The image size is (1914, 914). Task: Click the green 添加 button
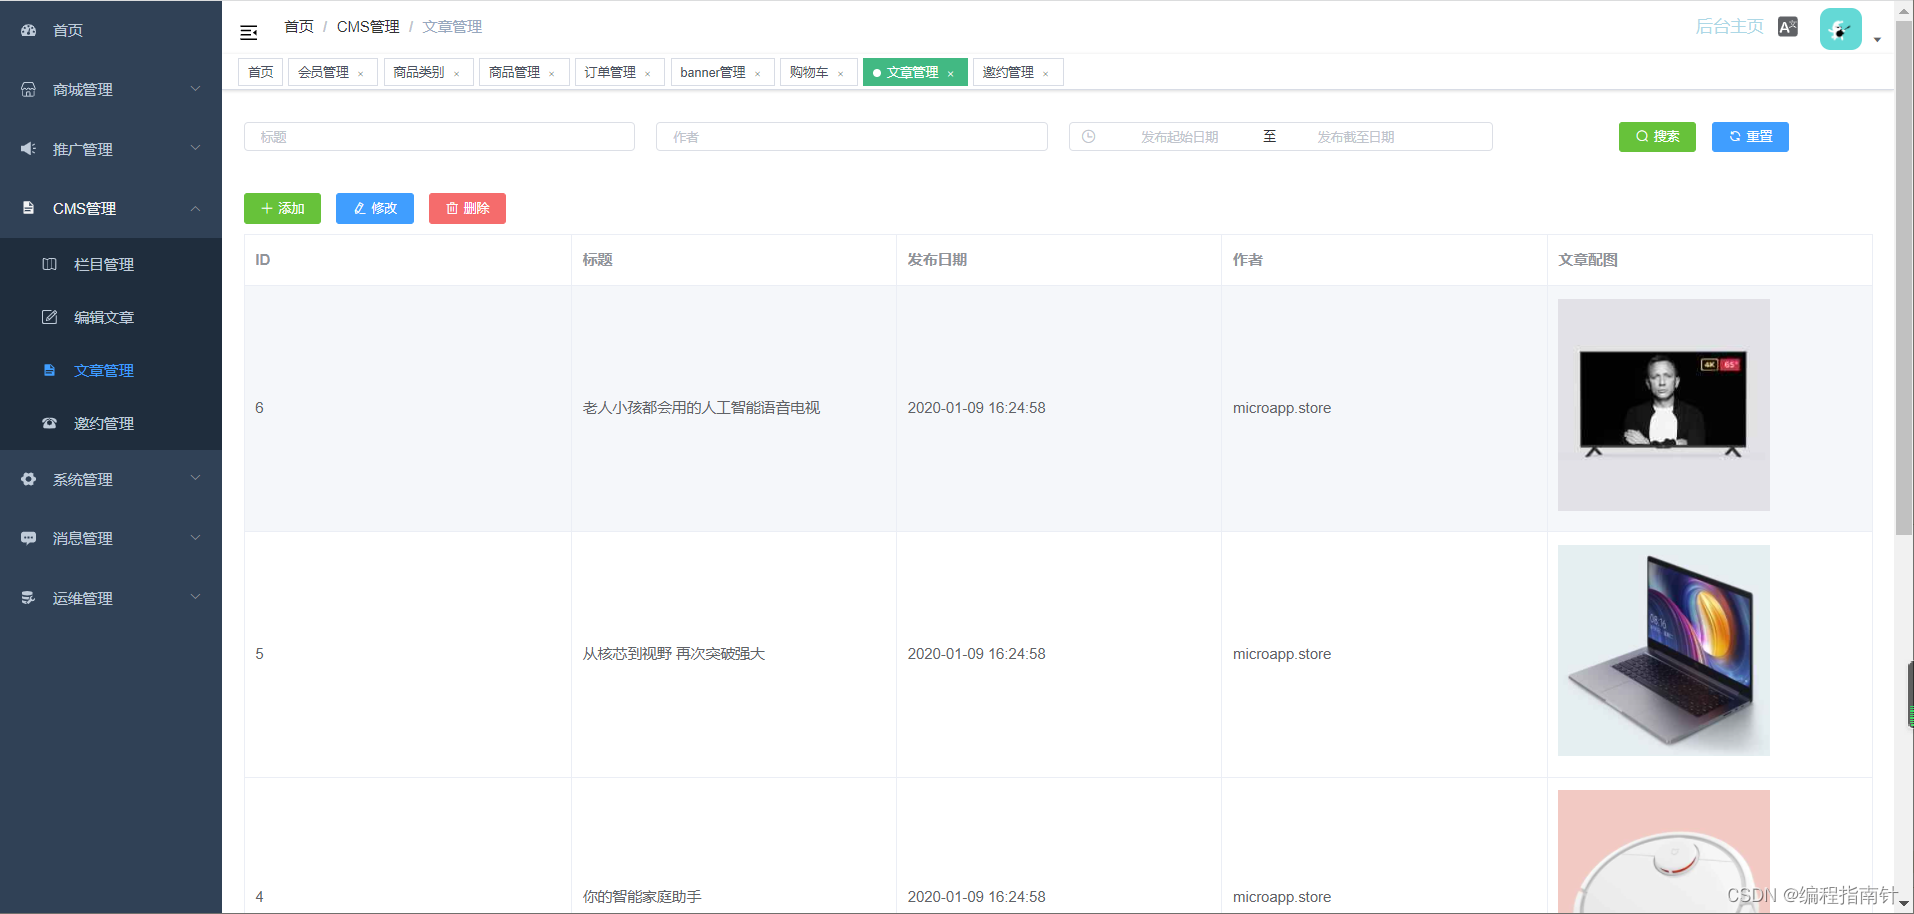pyautogui.click(x=282, y=208)
